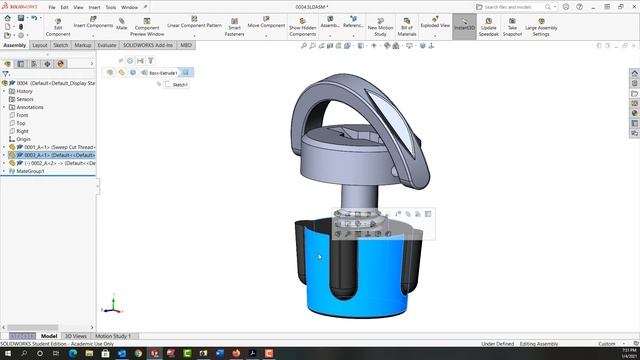Toggle the Instant3D button
Screen dimensions: 640x360
pyautogui.click(x=464, y=26)
